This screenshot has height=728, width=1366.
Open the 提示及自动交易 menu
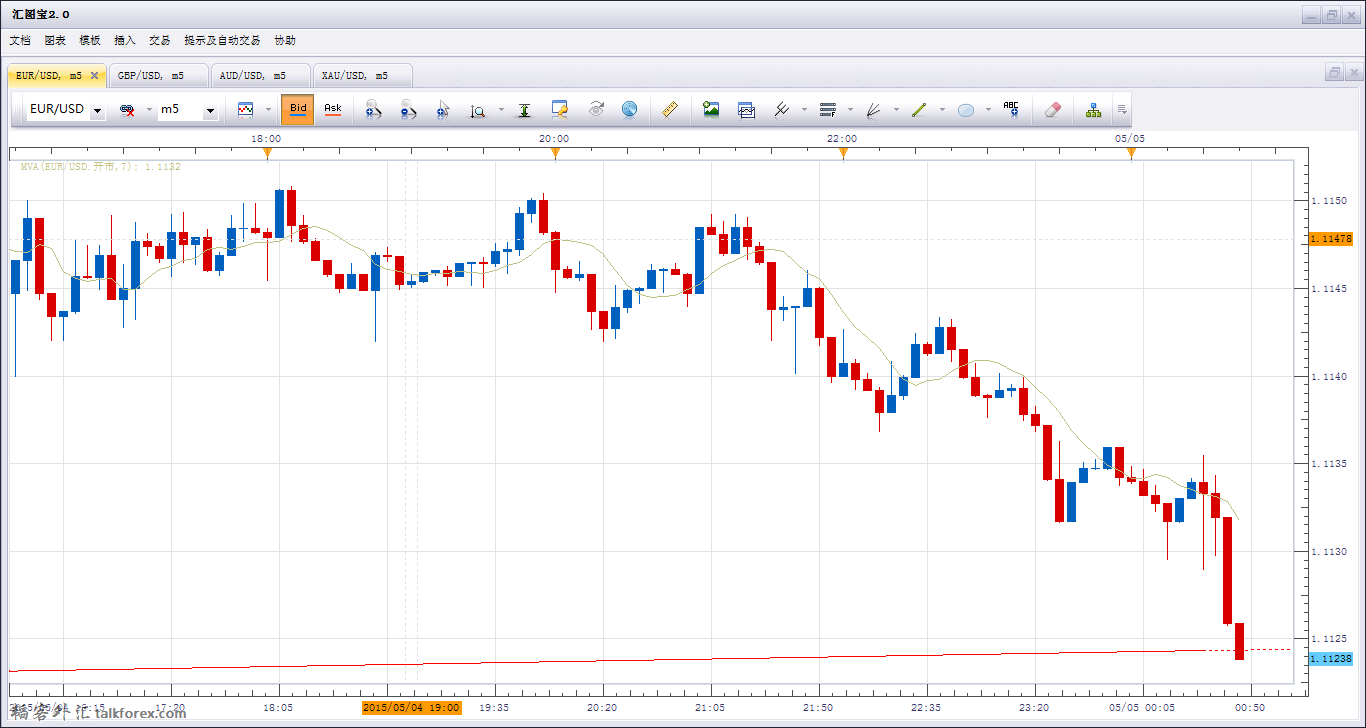point(222,41)
